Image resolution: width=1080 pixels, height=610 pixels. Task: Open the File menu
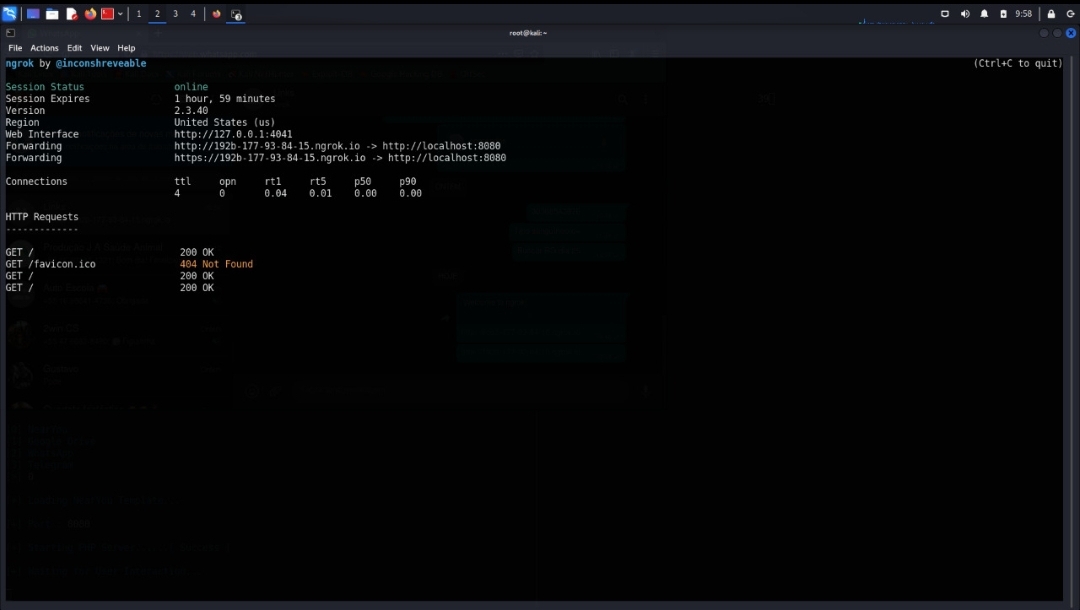[15, 48]
